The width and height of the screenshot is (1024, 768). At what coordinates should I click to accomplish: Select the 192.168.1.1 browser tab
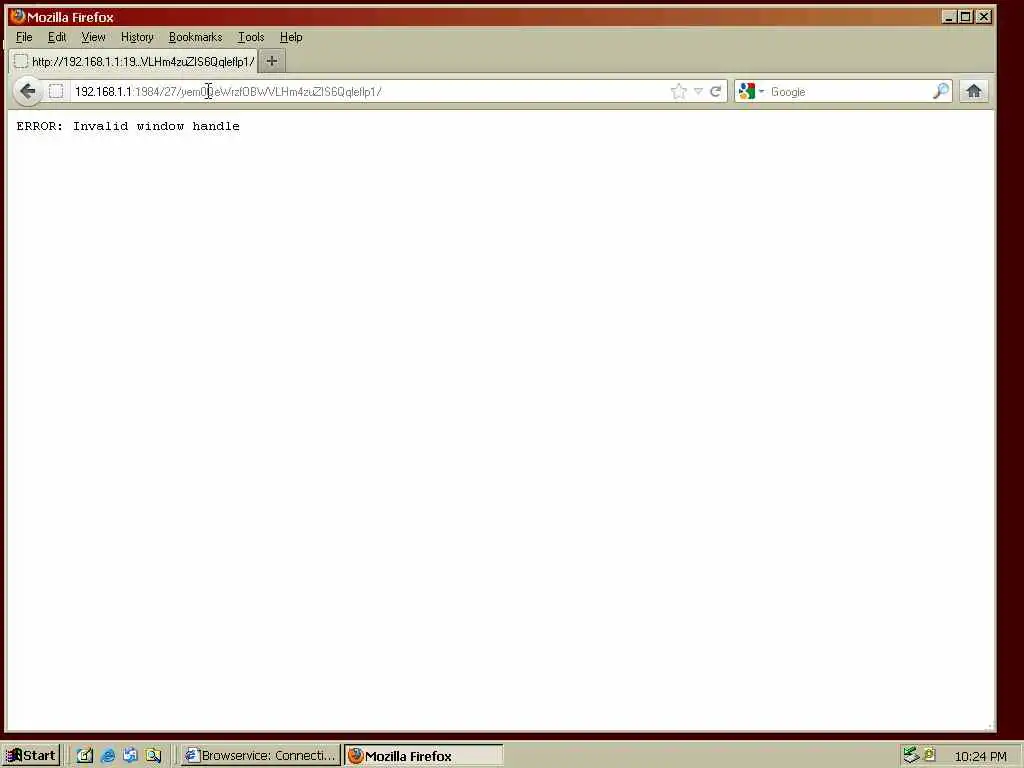134,61
